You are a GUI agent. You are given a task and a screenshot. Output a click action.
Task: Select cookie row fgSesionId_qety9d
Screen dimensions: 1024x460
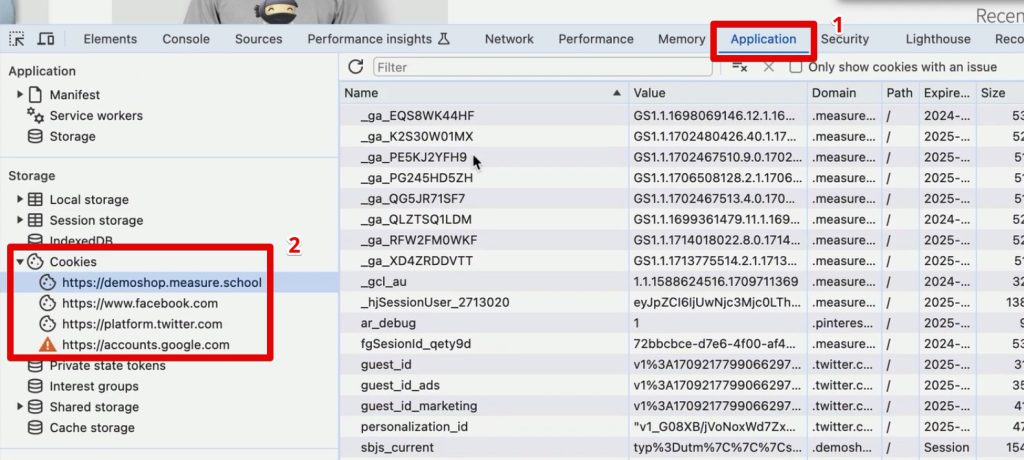click(x=681, y=344)
